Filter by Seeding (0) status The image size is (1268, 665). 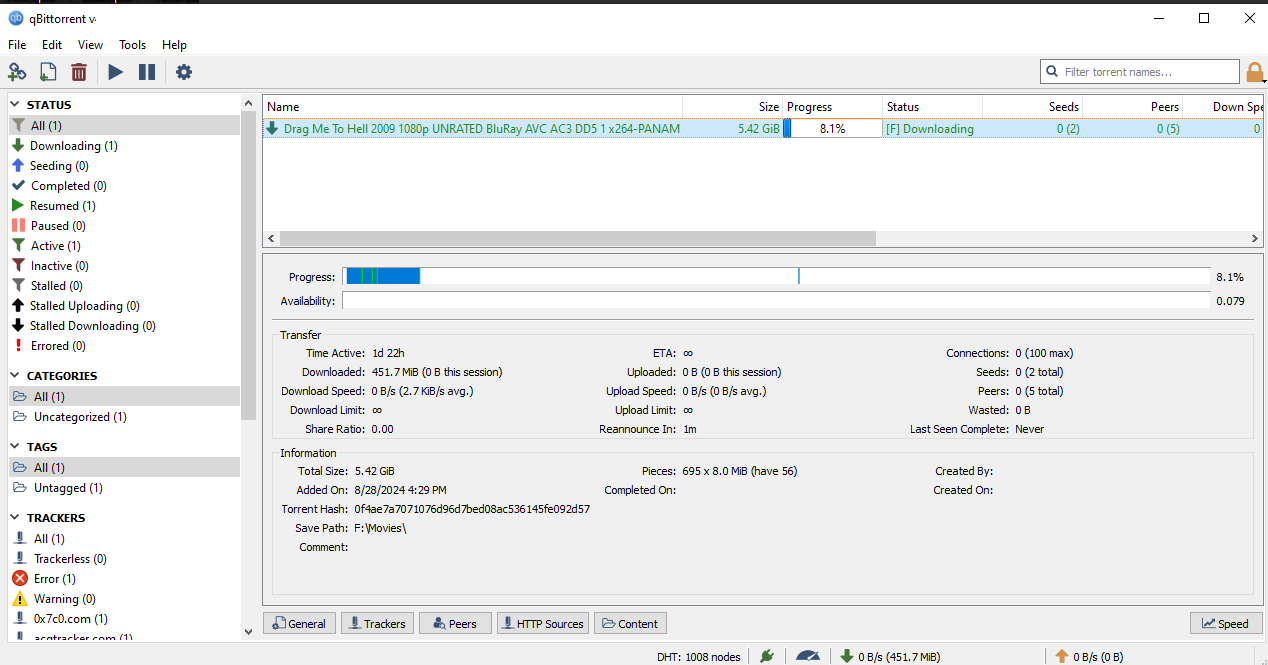125,165
